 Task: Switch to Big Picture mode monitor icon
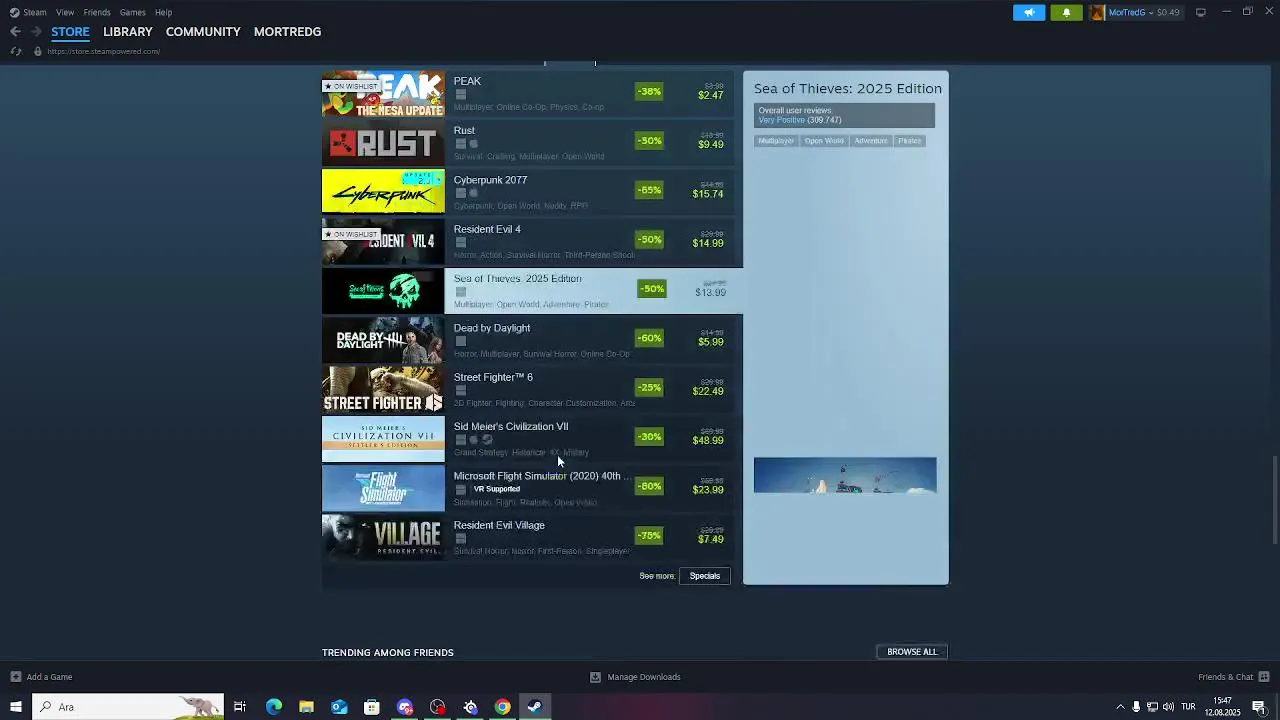coord(1200,12)
